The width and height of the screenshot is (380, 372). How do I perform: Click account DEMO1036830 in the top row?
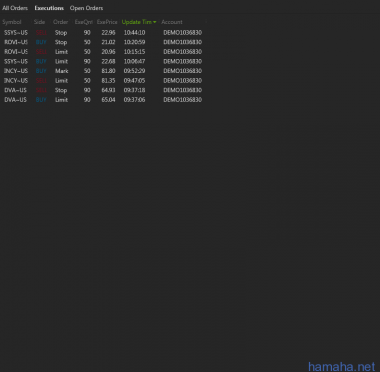point(182,33)
